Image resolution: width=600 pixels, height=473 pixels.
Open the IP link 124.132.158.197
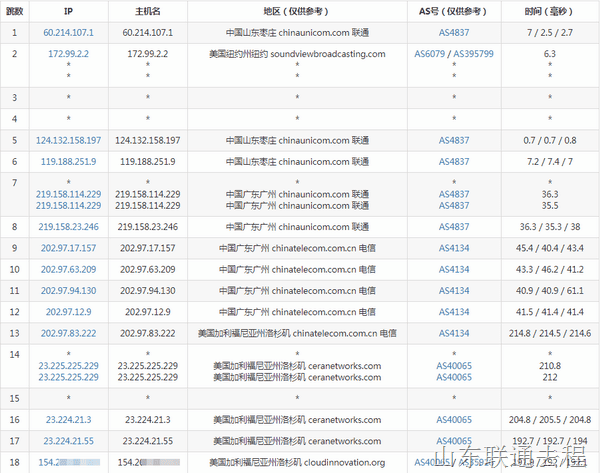[68, 140]
